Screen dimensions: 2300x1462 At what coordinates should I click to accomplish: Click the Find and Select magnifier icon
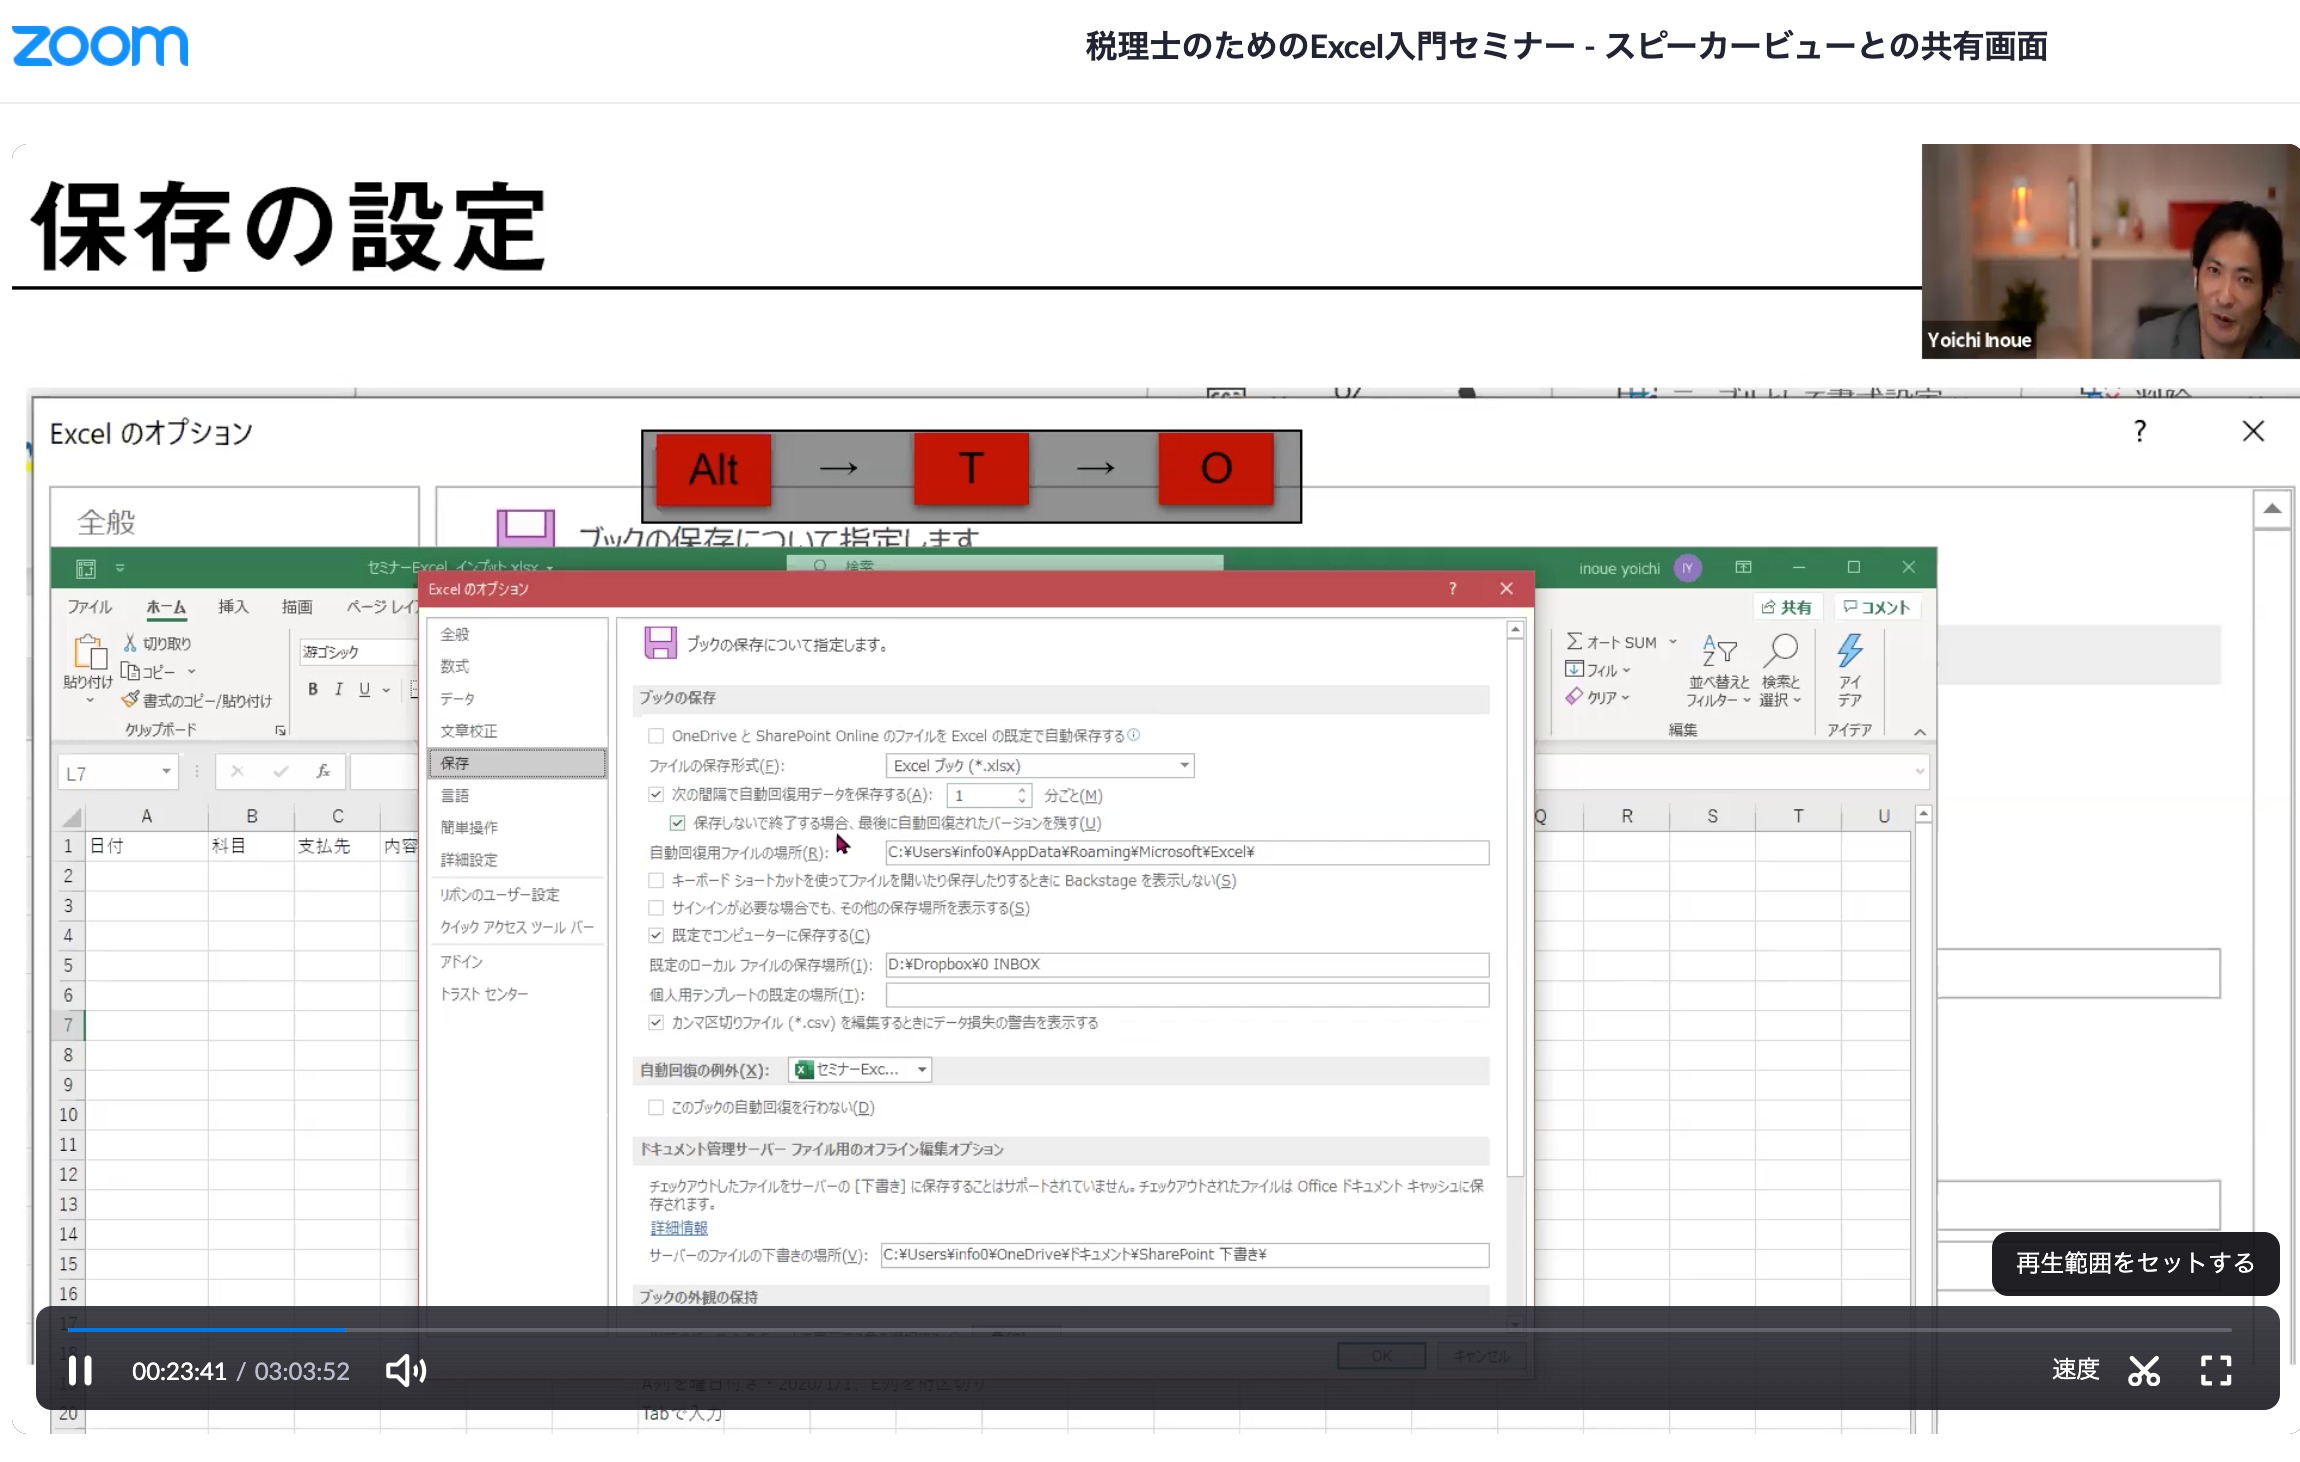pos(1780,650)
